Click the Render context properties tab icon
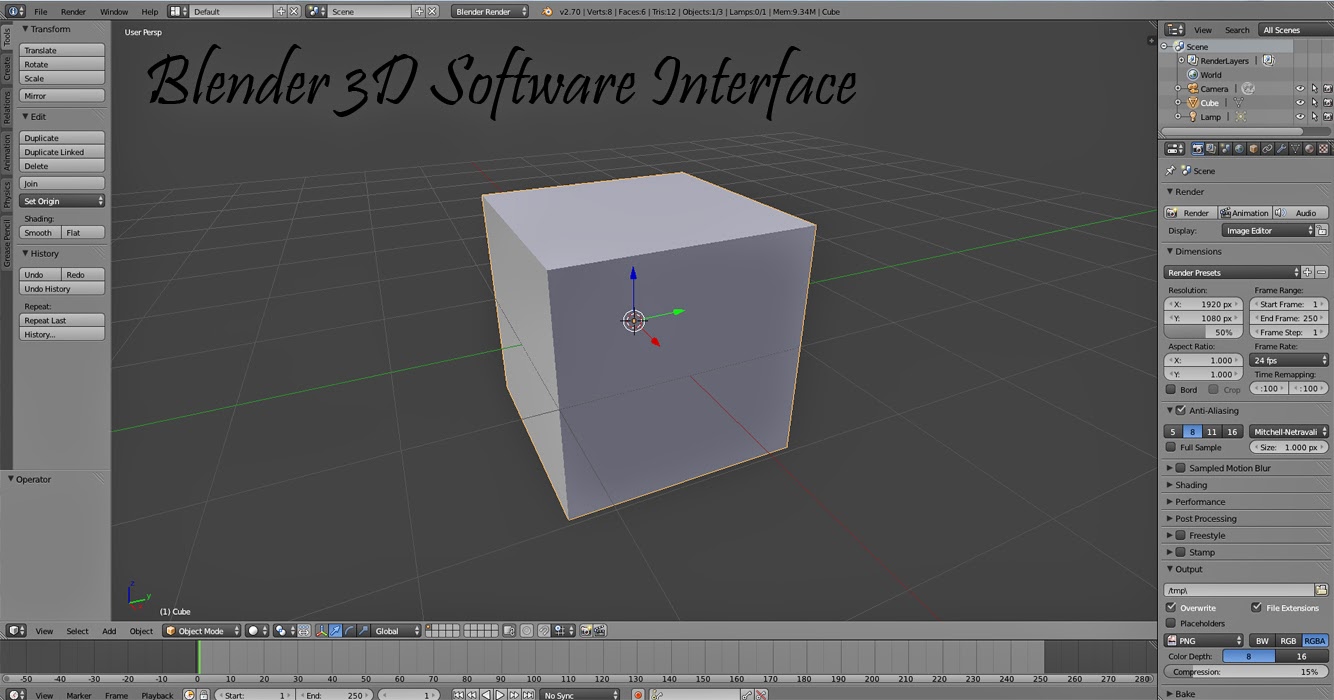1334x700 pixels. pyautogui.click(x=1197, y=149)
